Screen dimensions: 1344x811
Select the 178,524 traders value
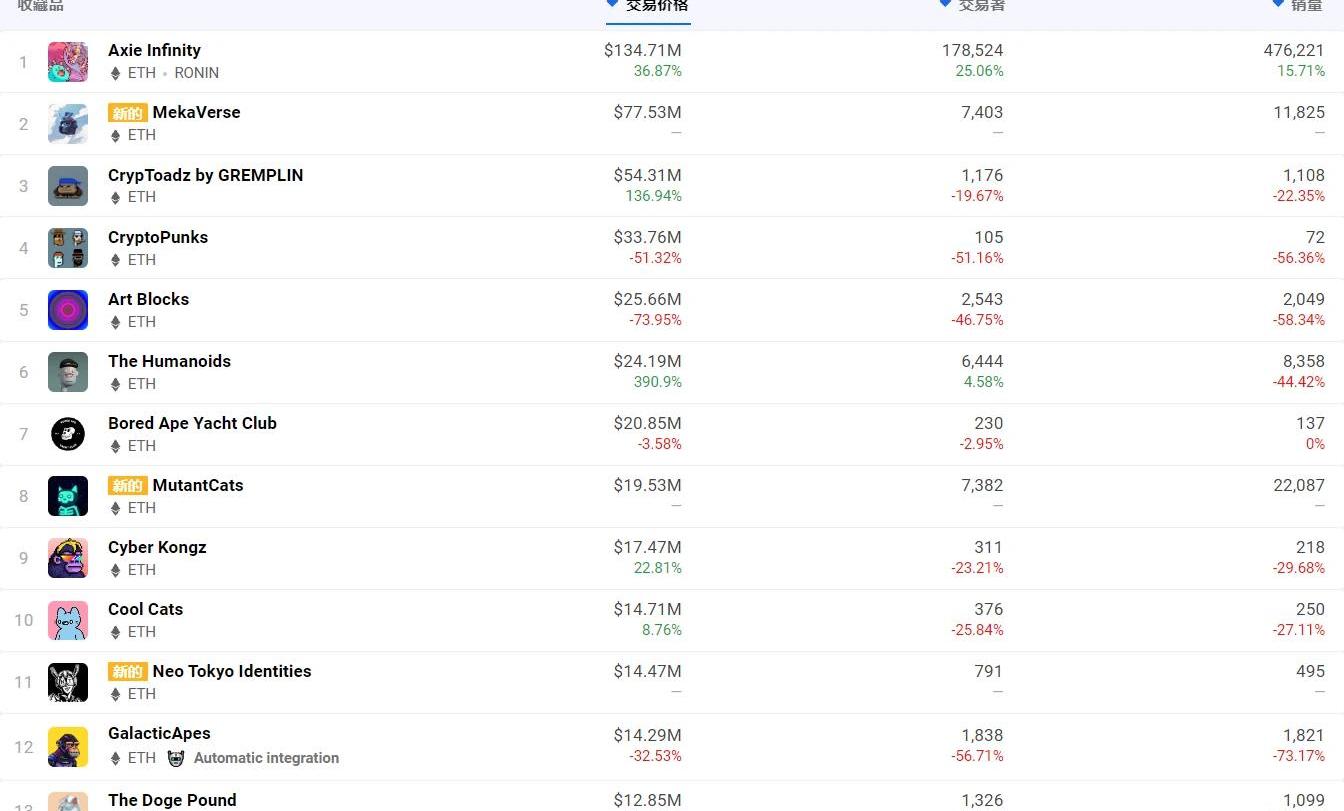972,50
